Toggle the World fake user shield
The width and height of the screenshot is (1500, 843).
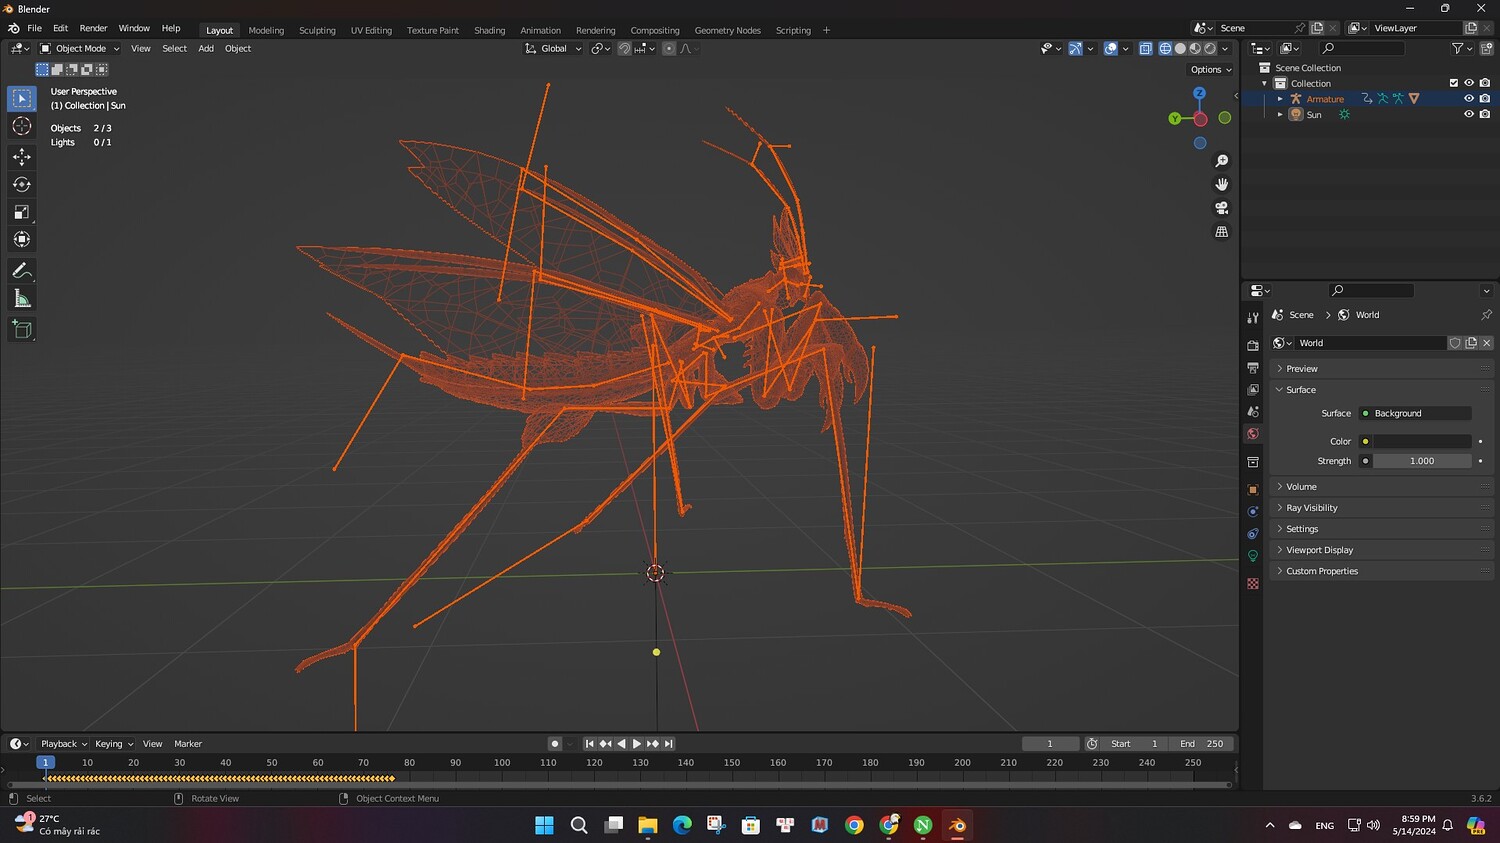point(1455,343)
